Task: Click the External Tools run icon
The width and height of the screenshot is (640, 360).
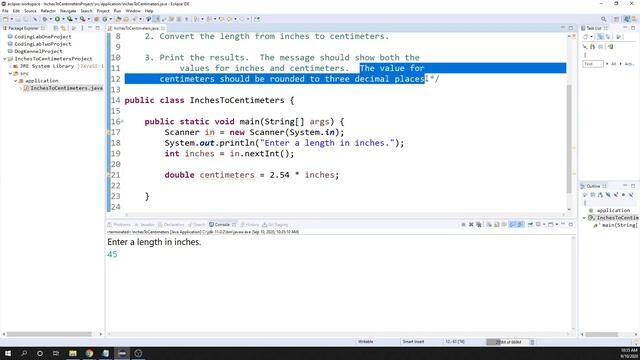Action: click(83, 19)
